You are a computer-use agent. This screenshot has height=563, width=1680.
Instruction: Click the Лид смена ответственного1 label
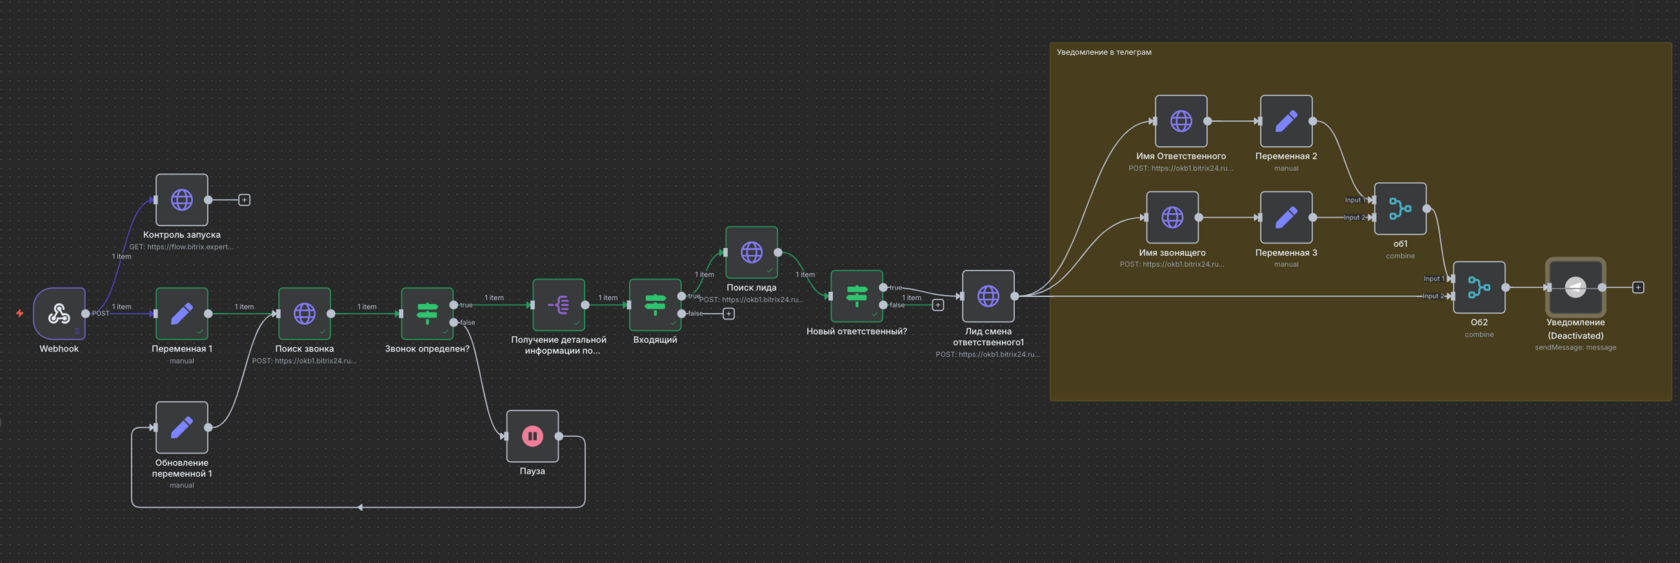point(989,337)
